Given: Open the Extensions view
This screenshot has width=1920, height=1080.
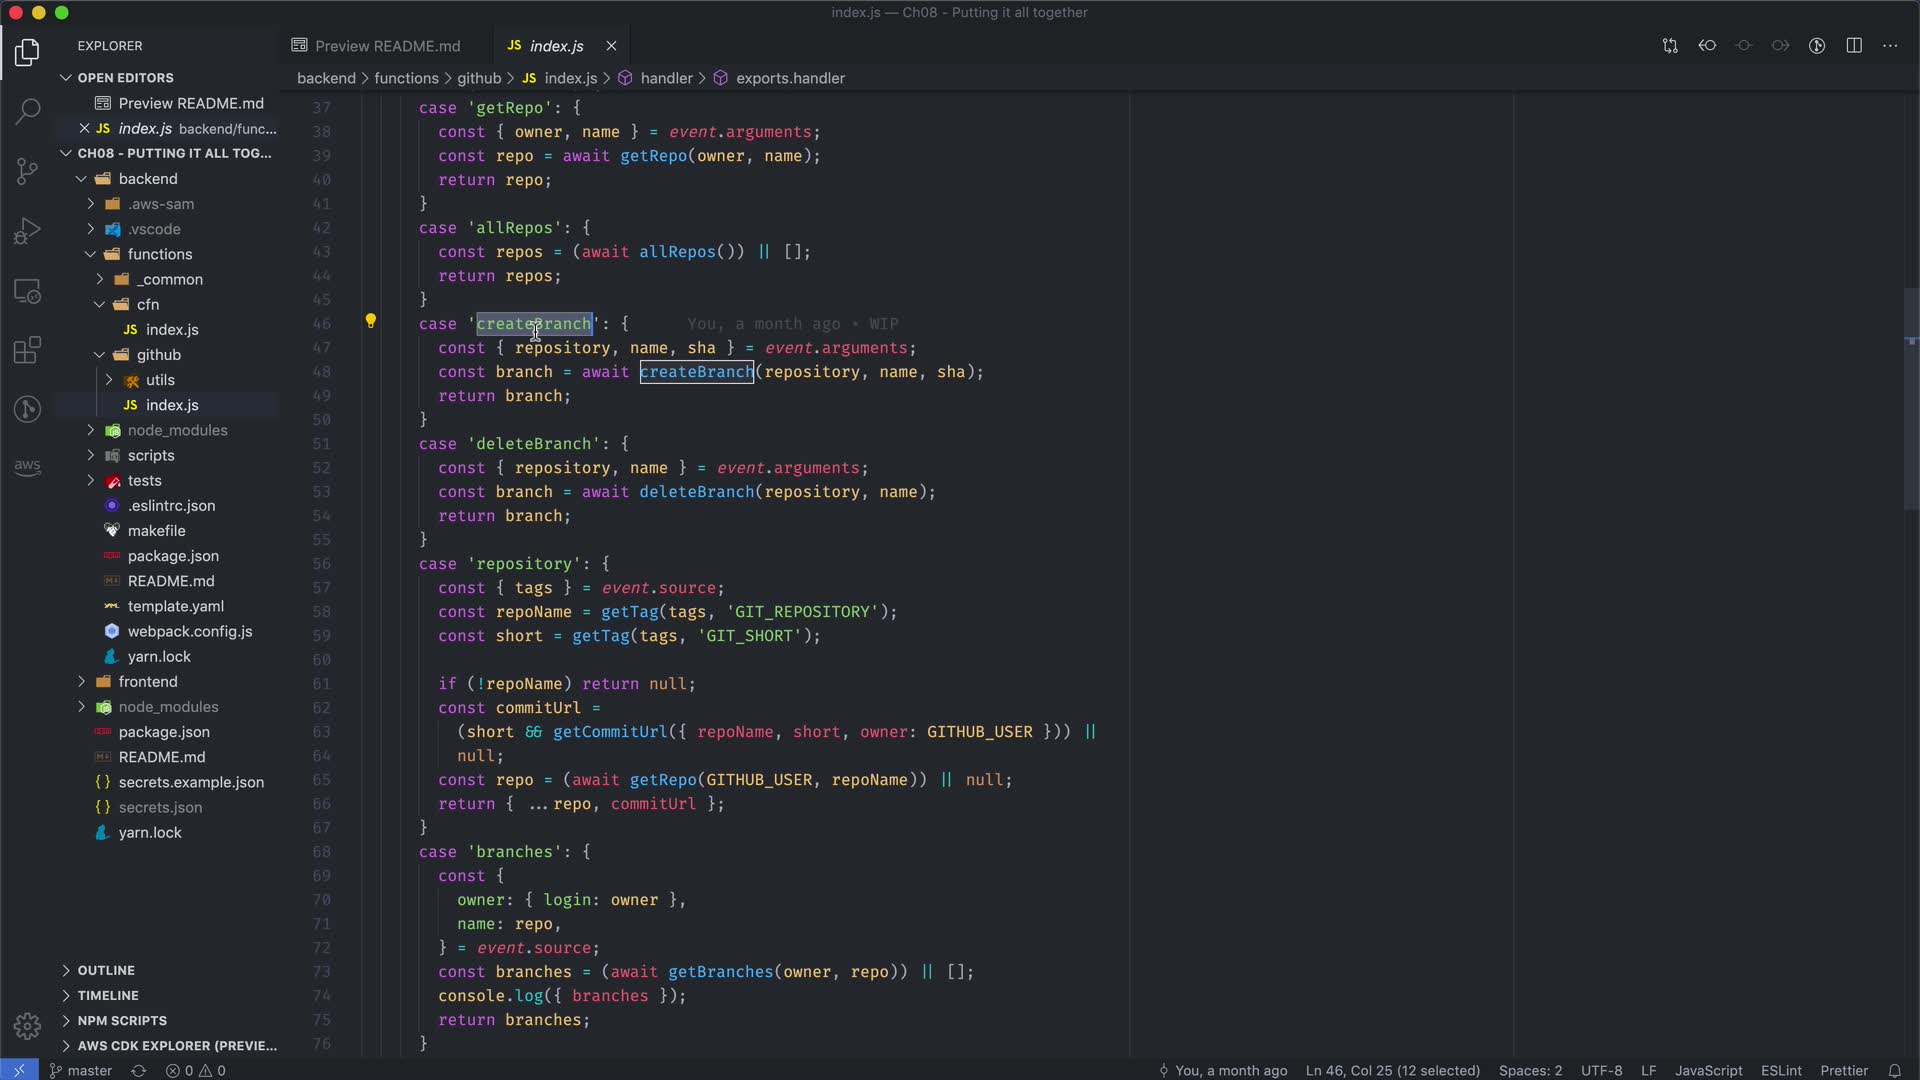Looking at the screenshot, I should (x=28, y=350).
